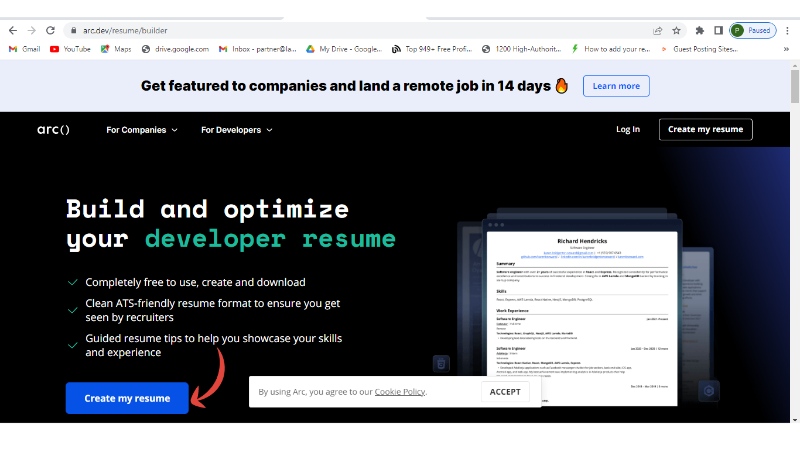Go back using the browser back arrow
The image size is (800, 449).
point(13,30)
